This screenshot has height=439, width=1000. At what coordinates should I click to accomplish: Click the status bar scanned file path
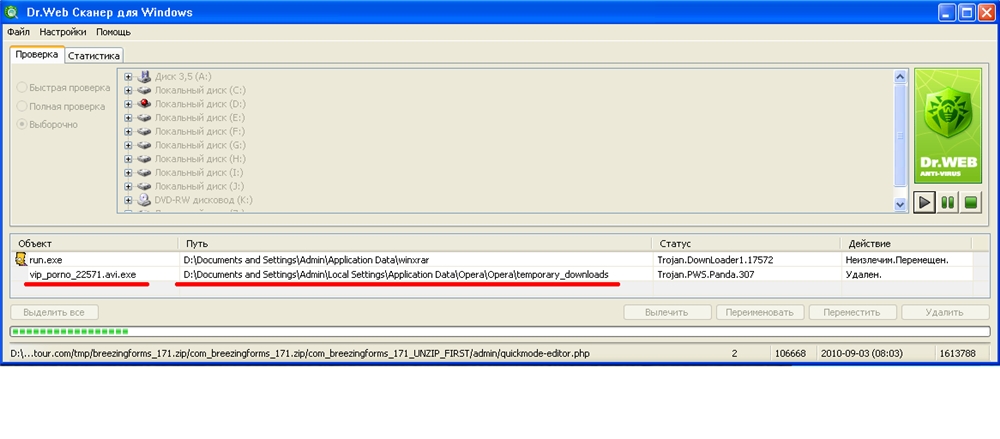[302, 353]
